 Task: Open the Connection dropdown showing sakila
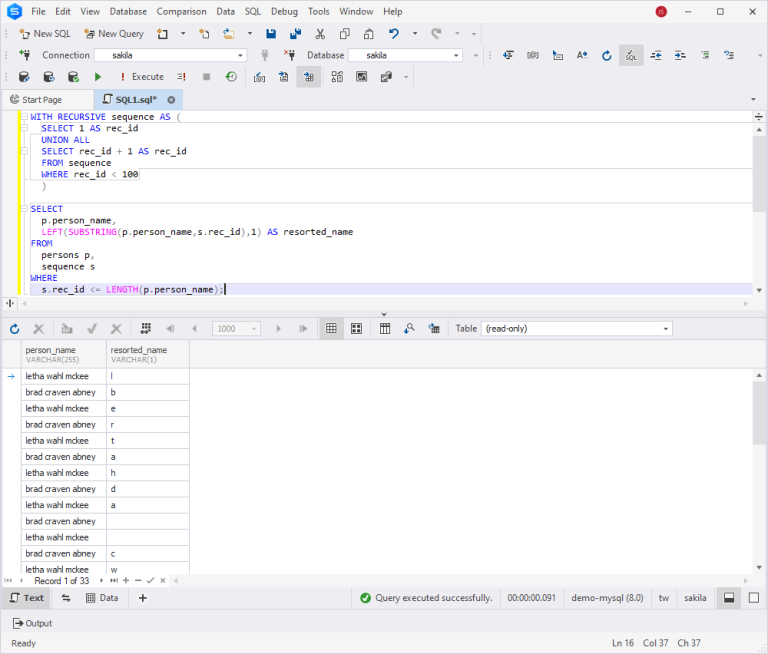click(240, 56)
